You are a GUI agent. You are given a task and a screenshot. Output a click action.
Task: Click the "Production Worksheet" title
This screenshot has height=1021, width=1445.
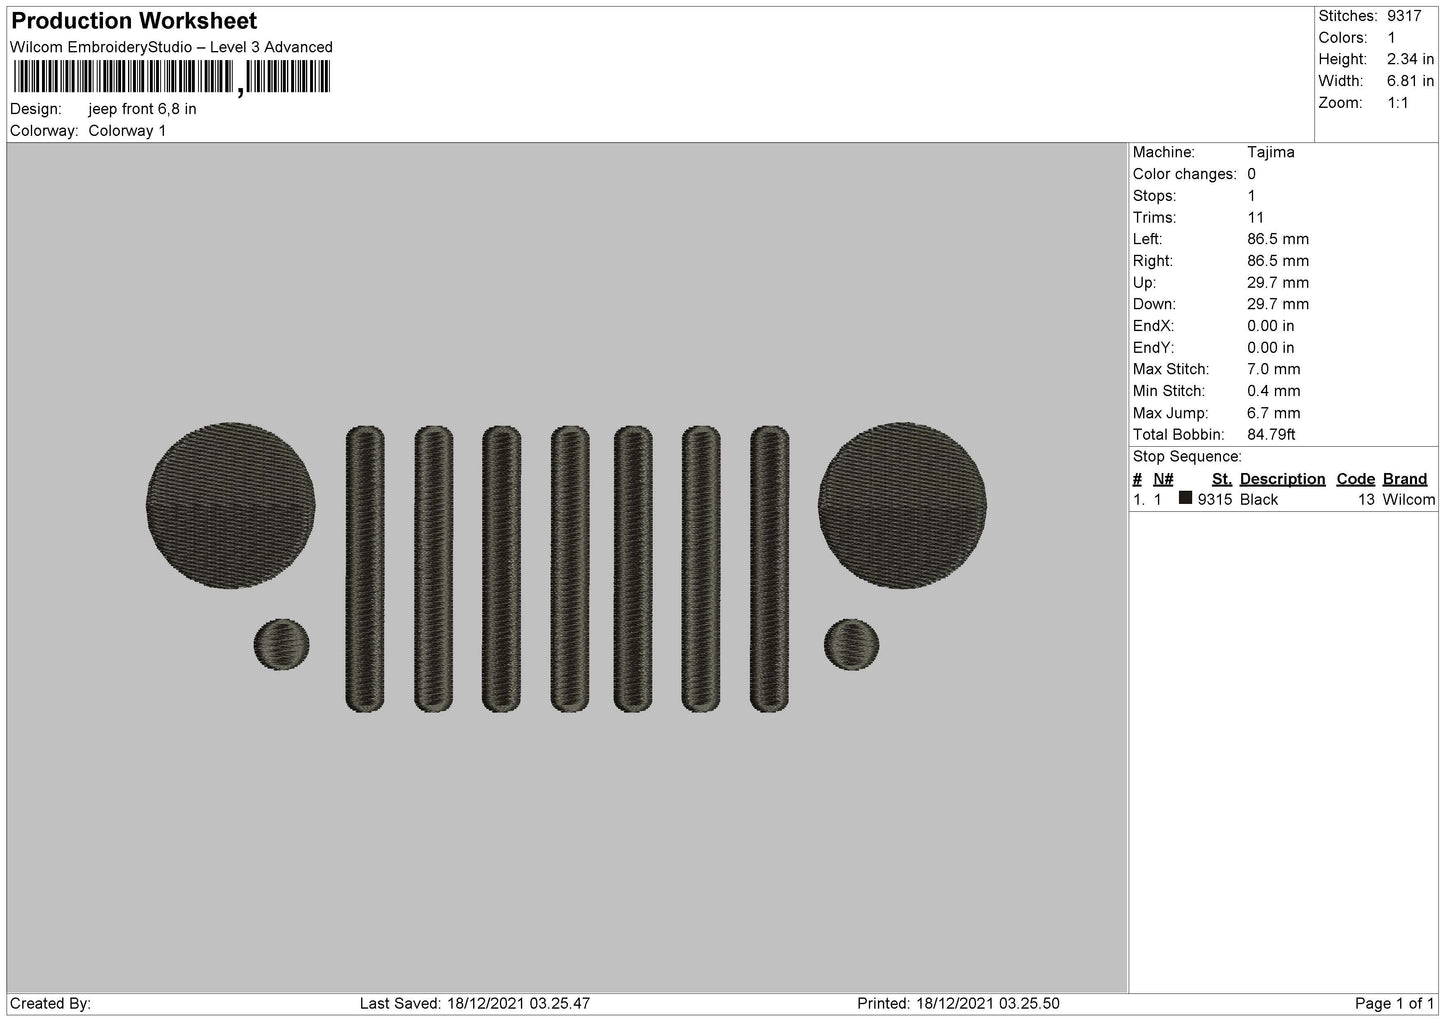point(134,21)
